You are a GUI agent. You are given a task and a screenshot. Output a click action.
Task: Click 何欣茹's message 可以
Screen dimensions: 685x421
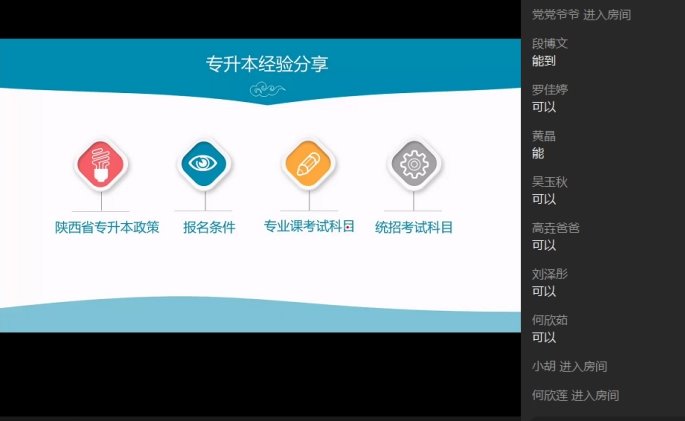pos(544,337)
